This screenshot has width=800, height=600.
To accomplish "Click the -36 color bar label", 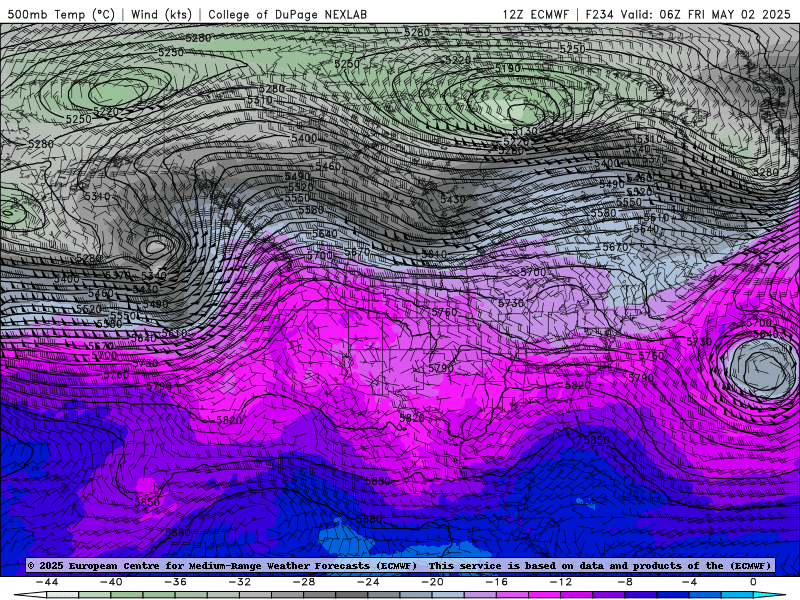I will tap(175, 582).
